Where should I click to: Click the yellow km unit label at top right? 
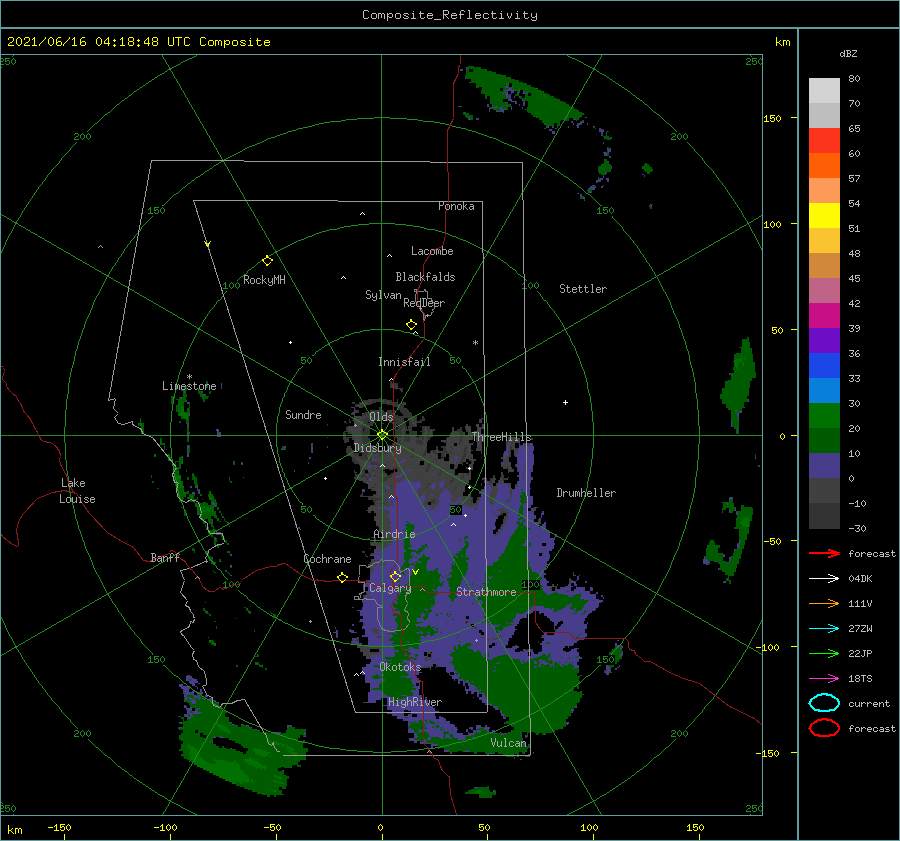coord(782,42)
